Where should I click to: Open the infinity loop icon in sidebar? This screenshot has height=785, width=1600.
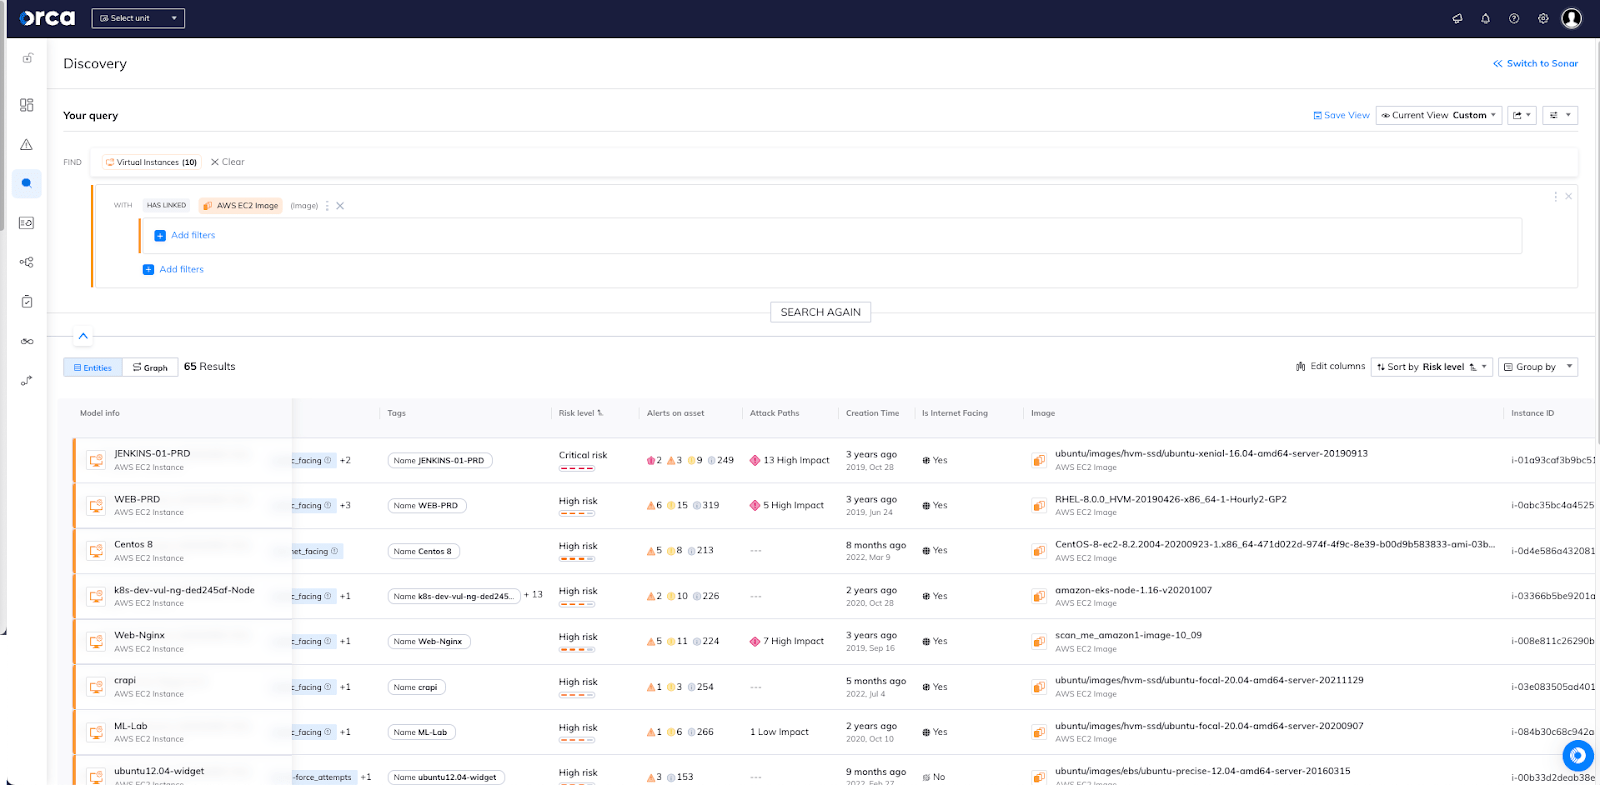(x=27, y=341)
